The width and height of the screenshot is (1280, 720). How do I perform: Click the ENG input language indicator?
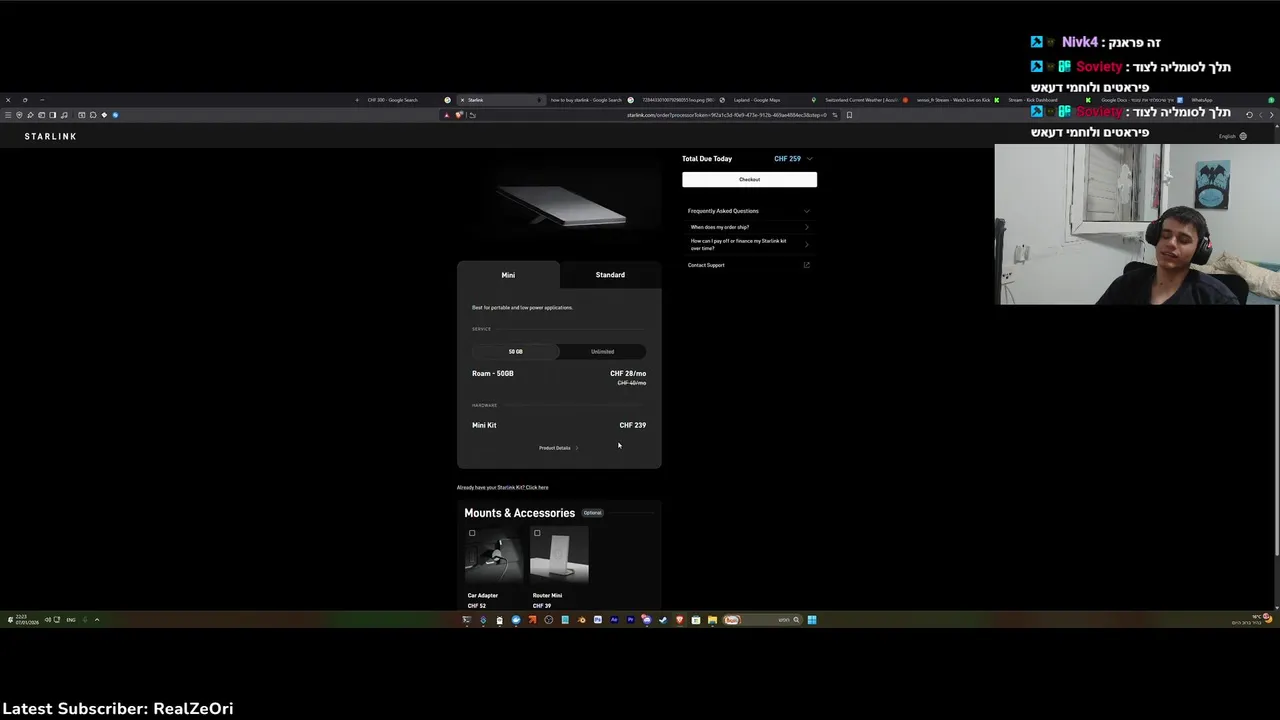(x=71, y=620)
